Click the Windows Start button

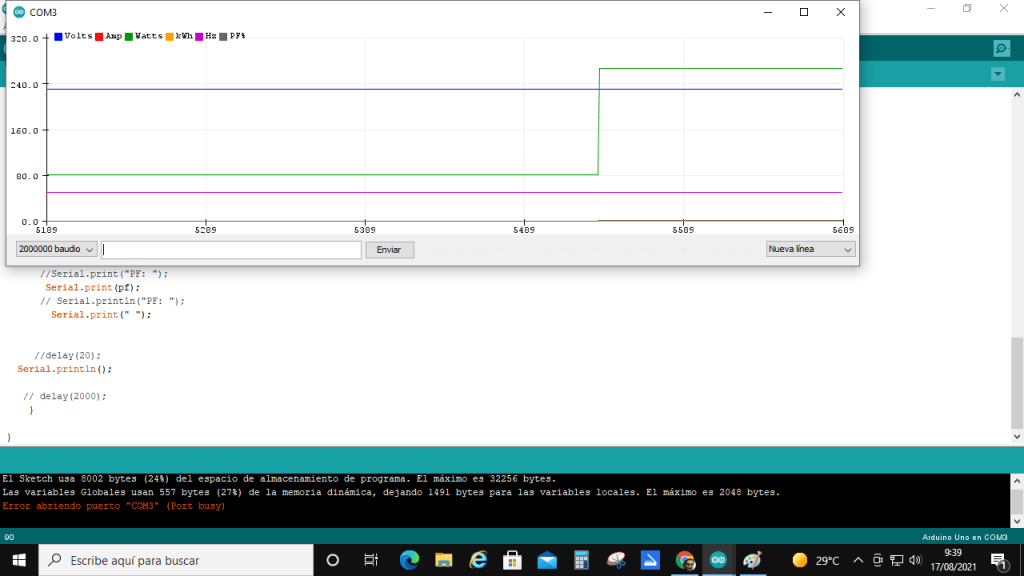(19, 560)
